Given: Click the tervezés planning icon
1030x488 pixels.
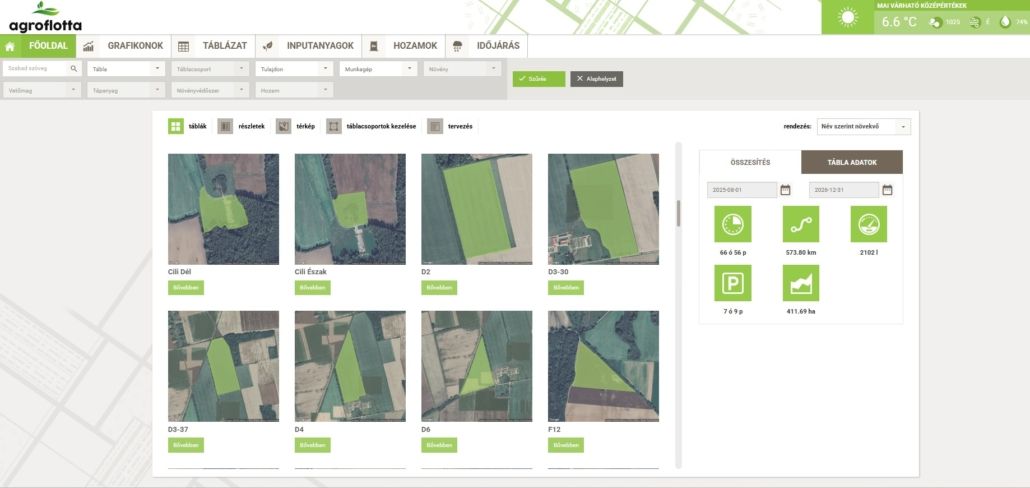Looking at the screenshot, I should (434, 127).
